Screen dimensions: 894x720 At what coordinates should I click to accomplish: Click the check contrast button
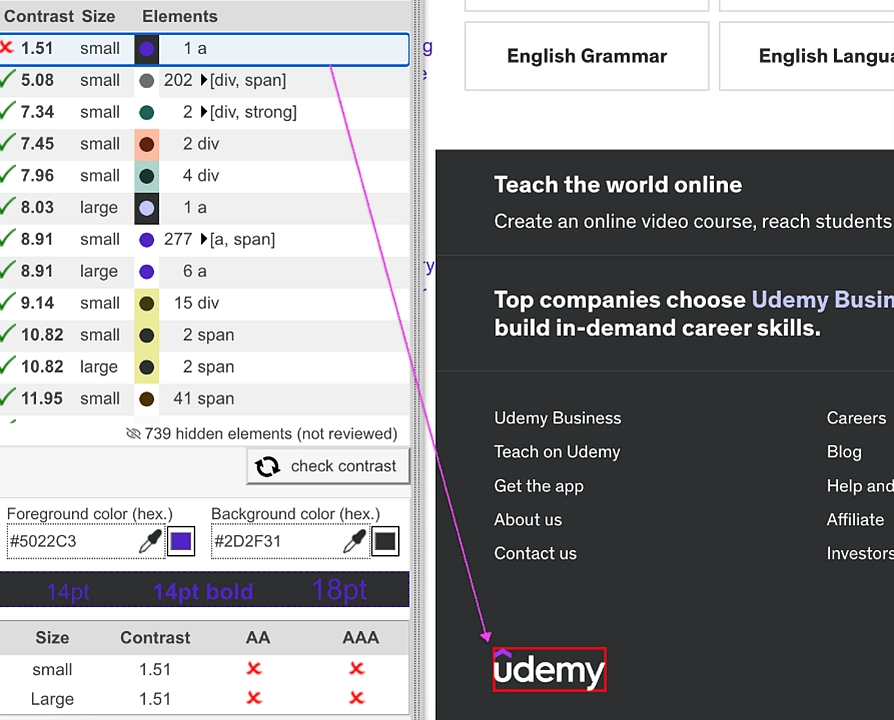tap(328, 466)
